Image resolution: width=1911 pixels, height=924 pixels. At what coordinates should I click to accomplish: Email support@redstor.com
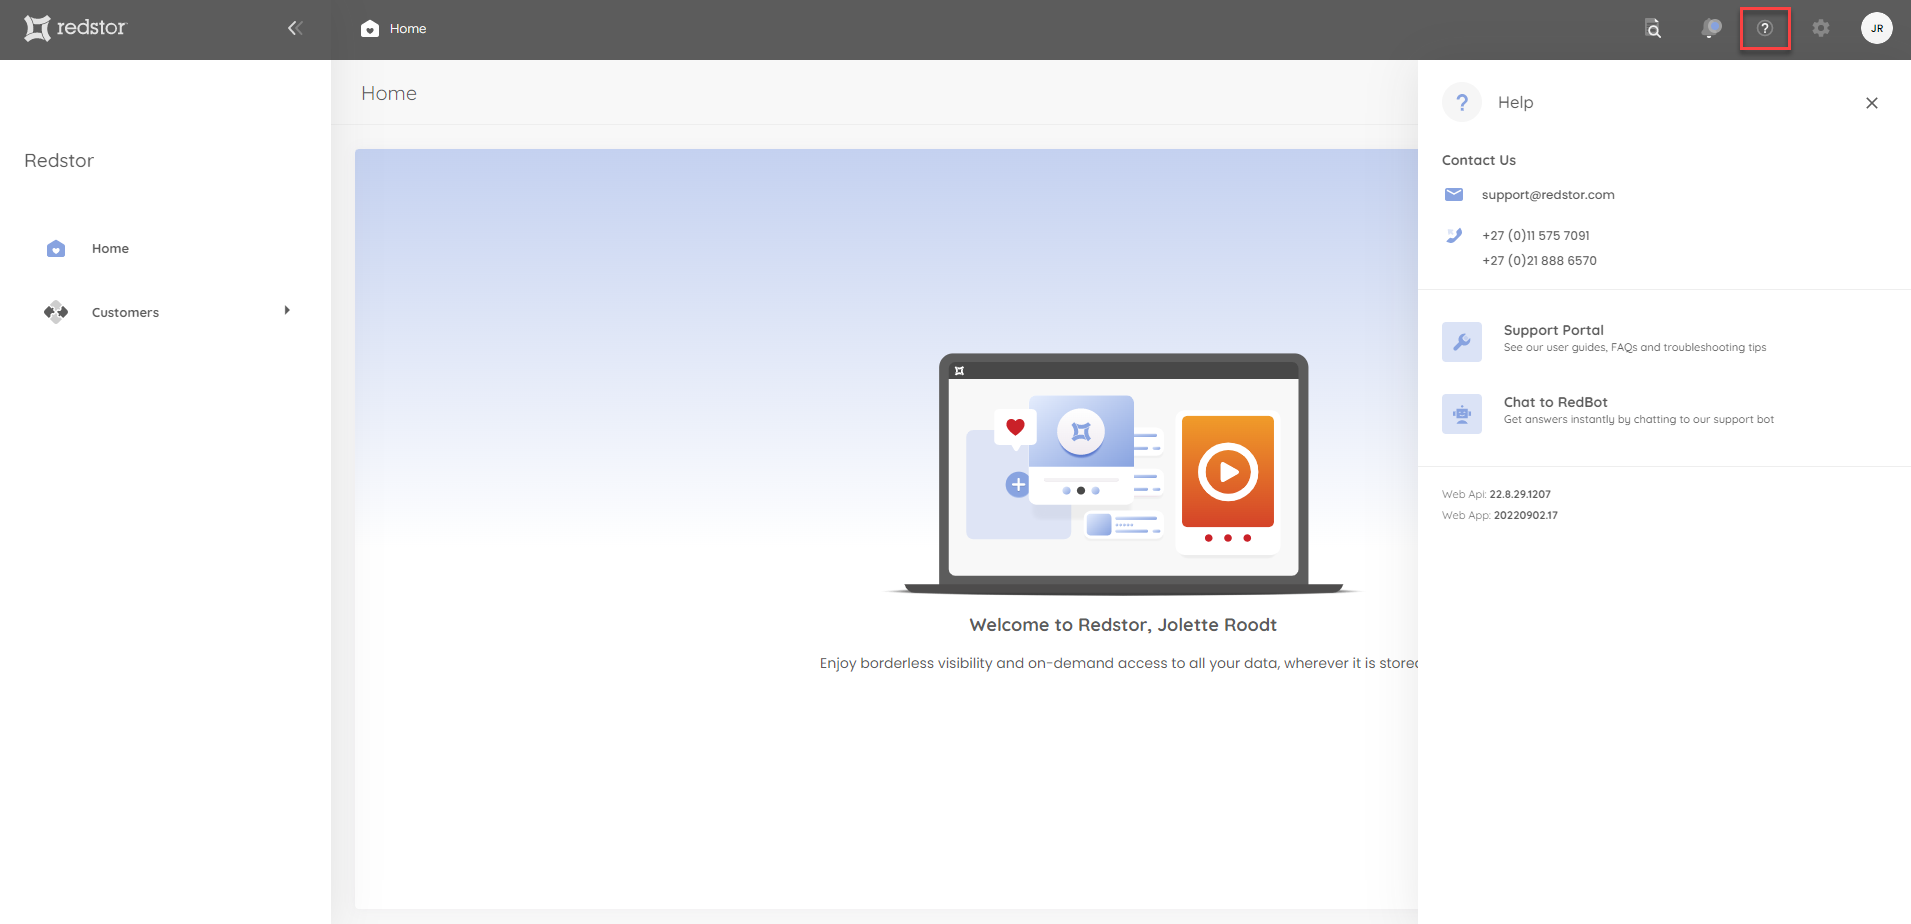(1548, 195)
